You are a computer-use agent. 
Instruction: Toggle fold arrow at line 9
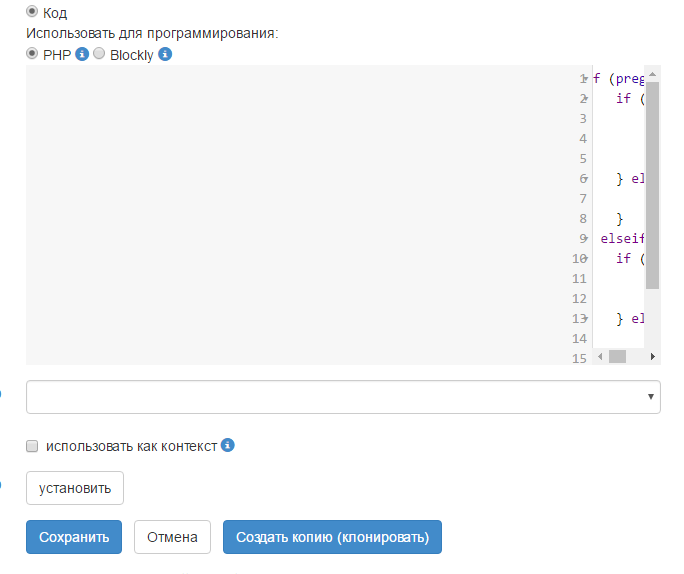point(583,239)
